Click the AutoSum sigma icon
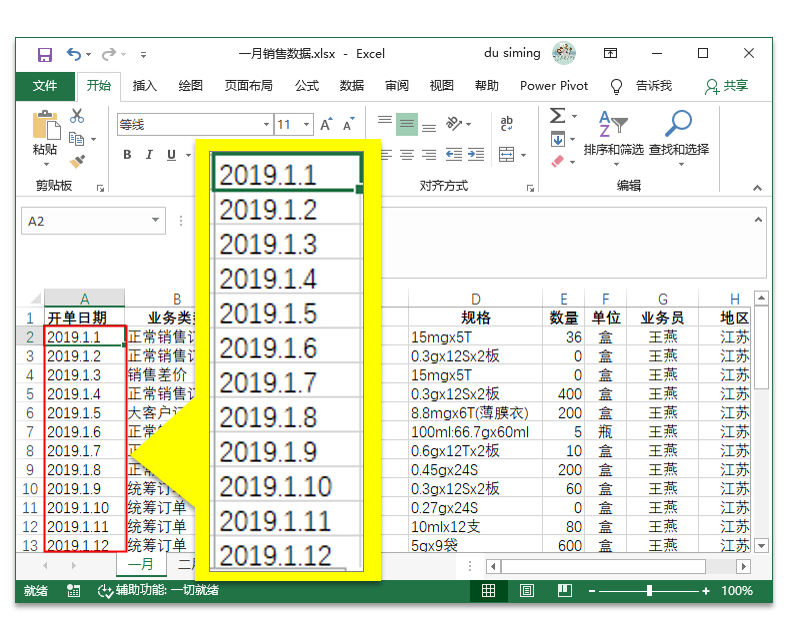Screen dimensions: 788x643 click(557, 116)
